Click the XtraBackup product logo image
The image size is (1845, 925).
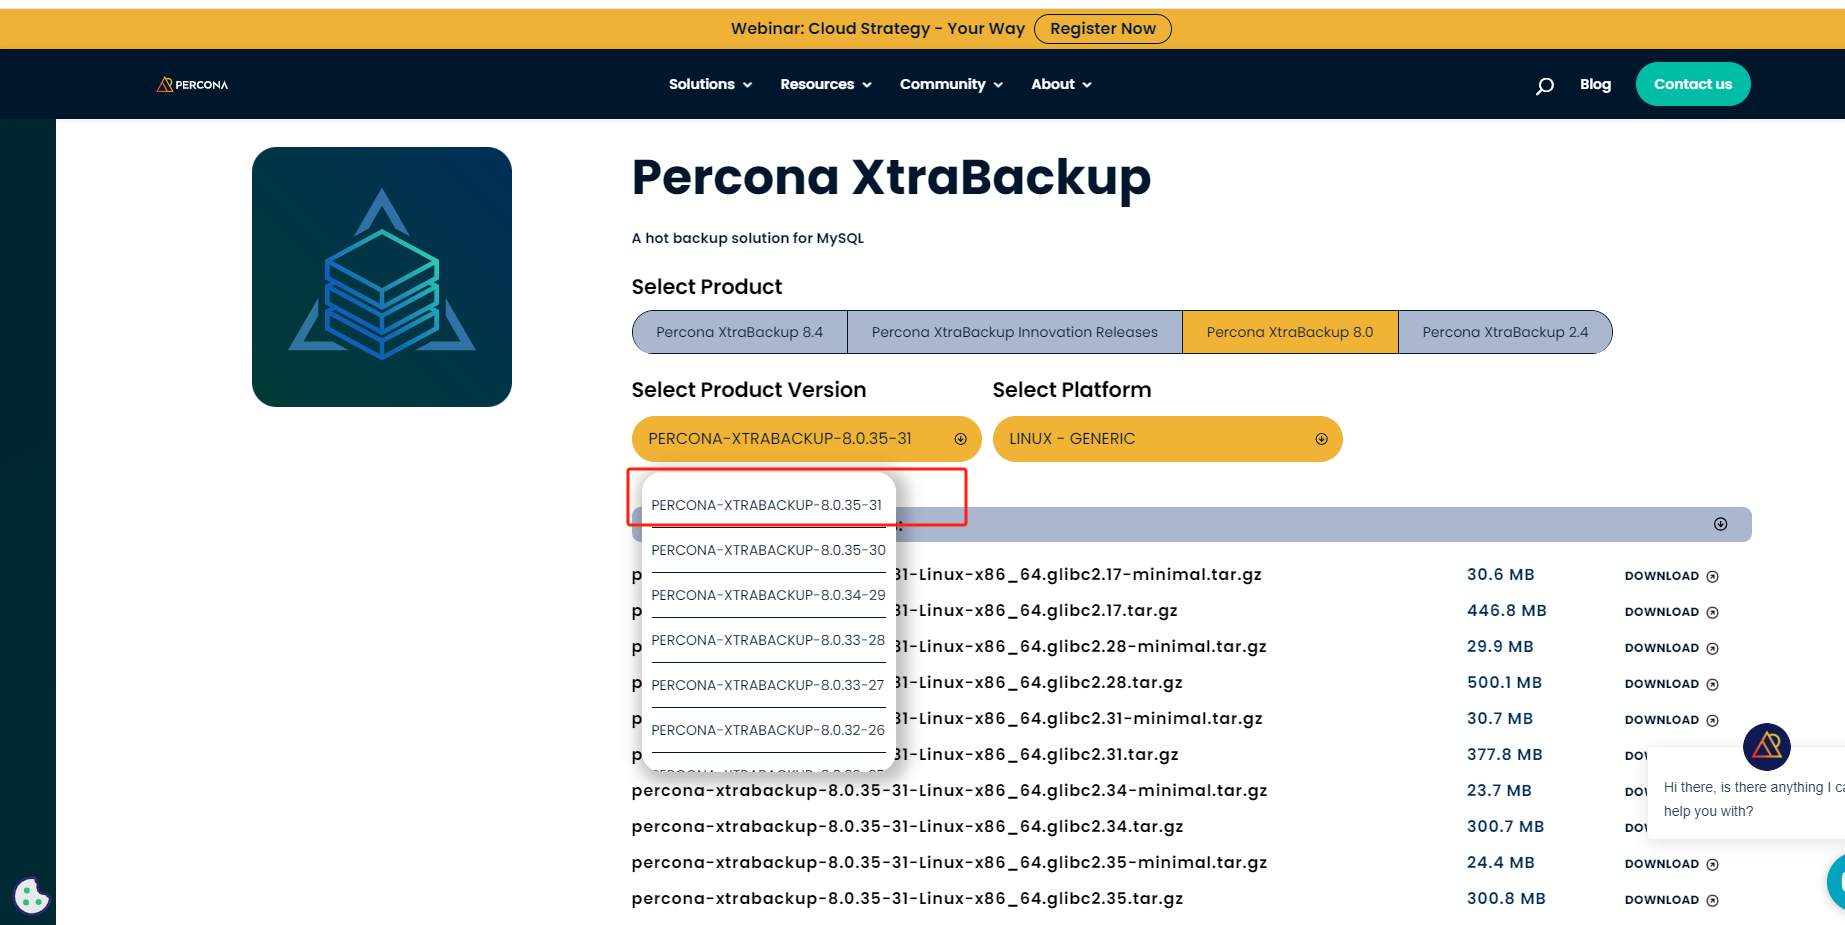tap(382, 277)
